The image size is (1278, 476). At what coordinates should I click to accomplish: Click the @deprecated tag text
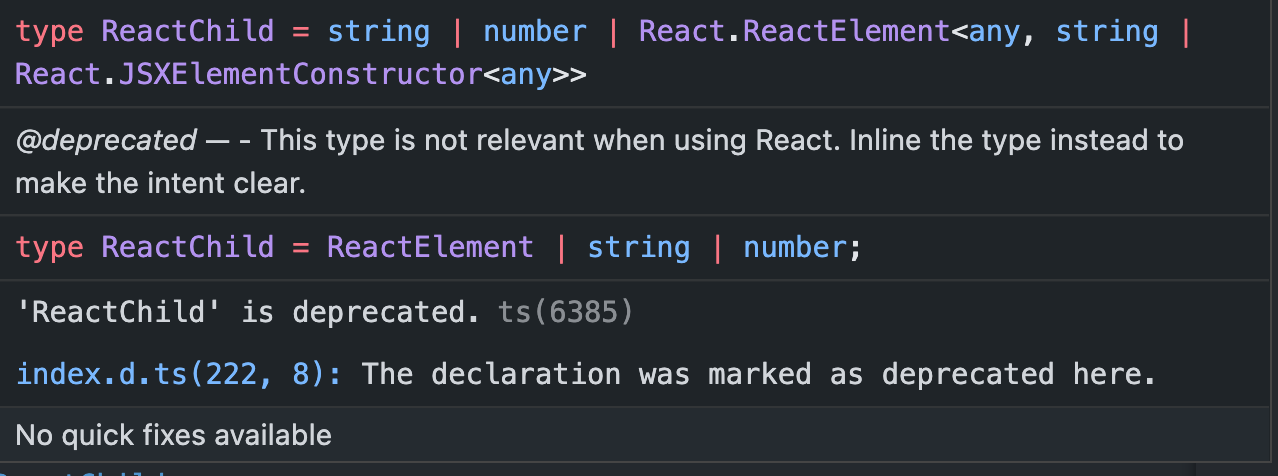click(x=107, y=140)
